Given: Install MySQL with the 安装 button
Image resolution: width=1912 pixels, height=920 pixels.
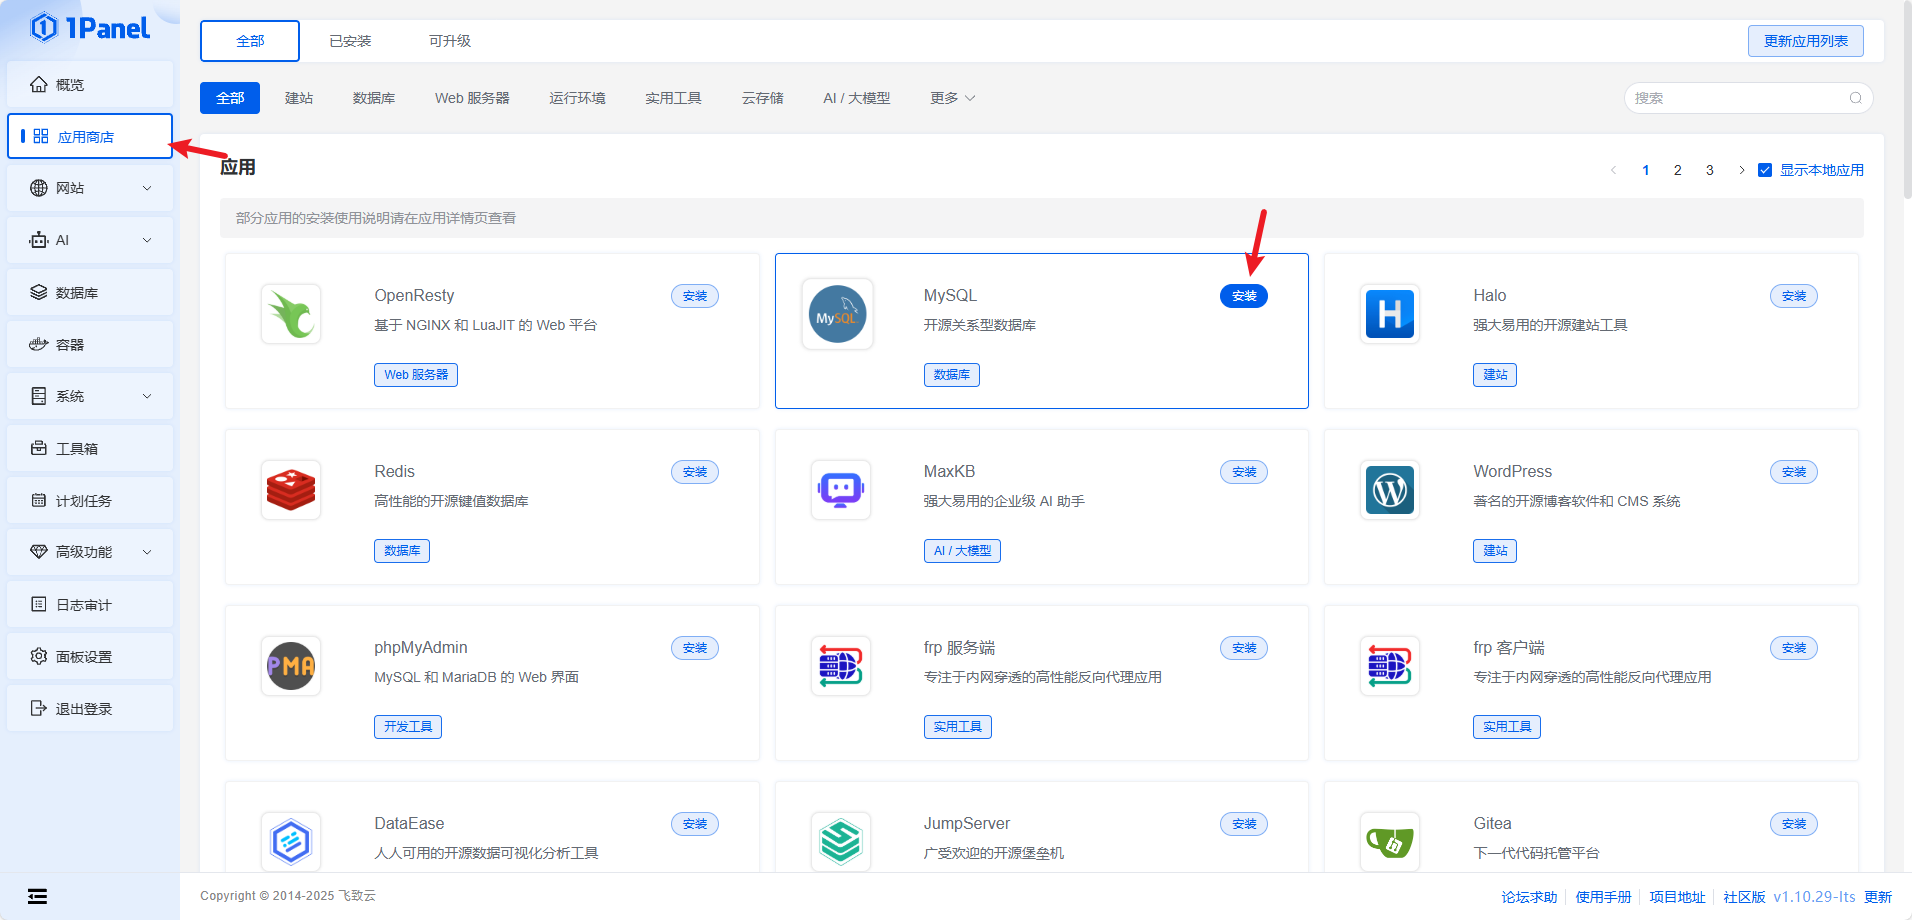Looking at the screenshot, I should click(1243, 296).
